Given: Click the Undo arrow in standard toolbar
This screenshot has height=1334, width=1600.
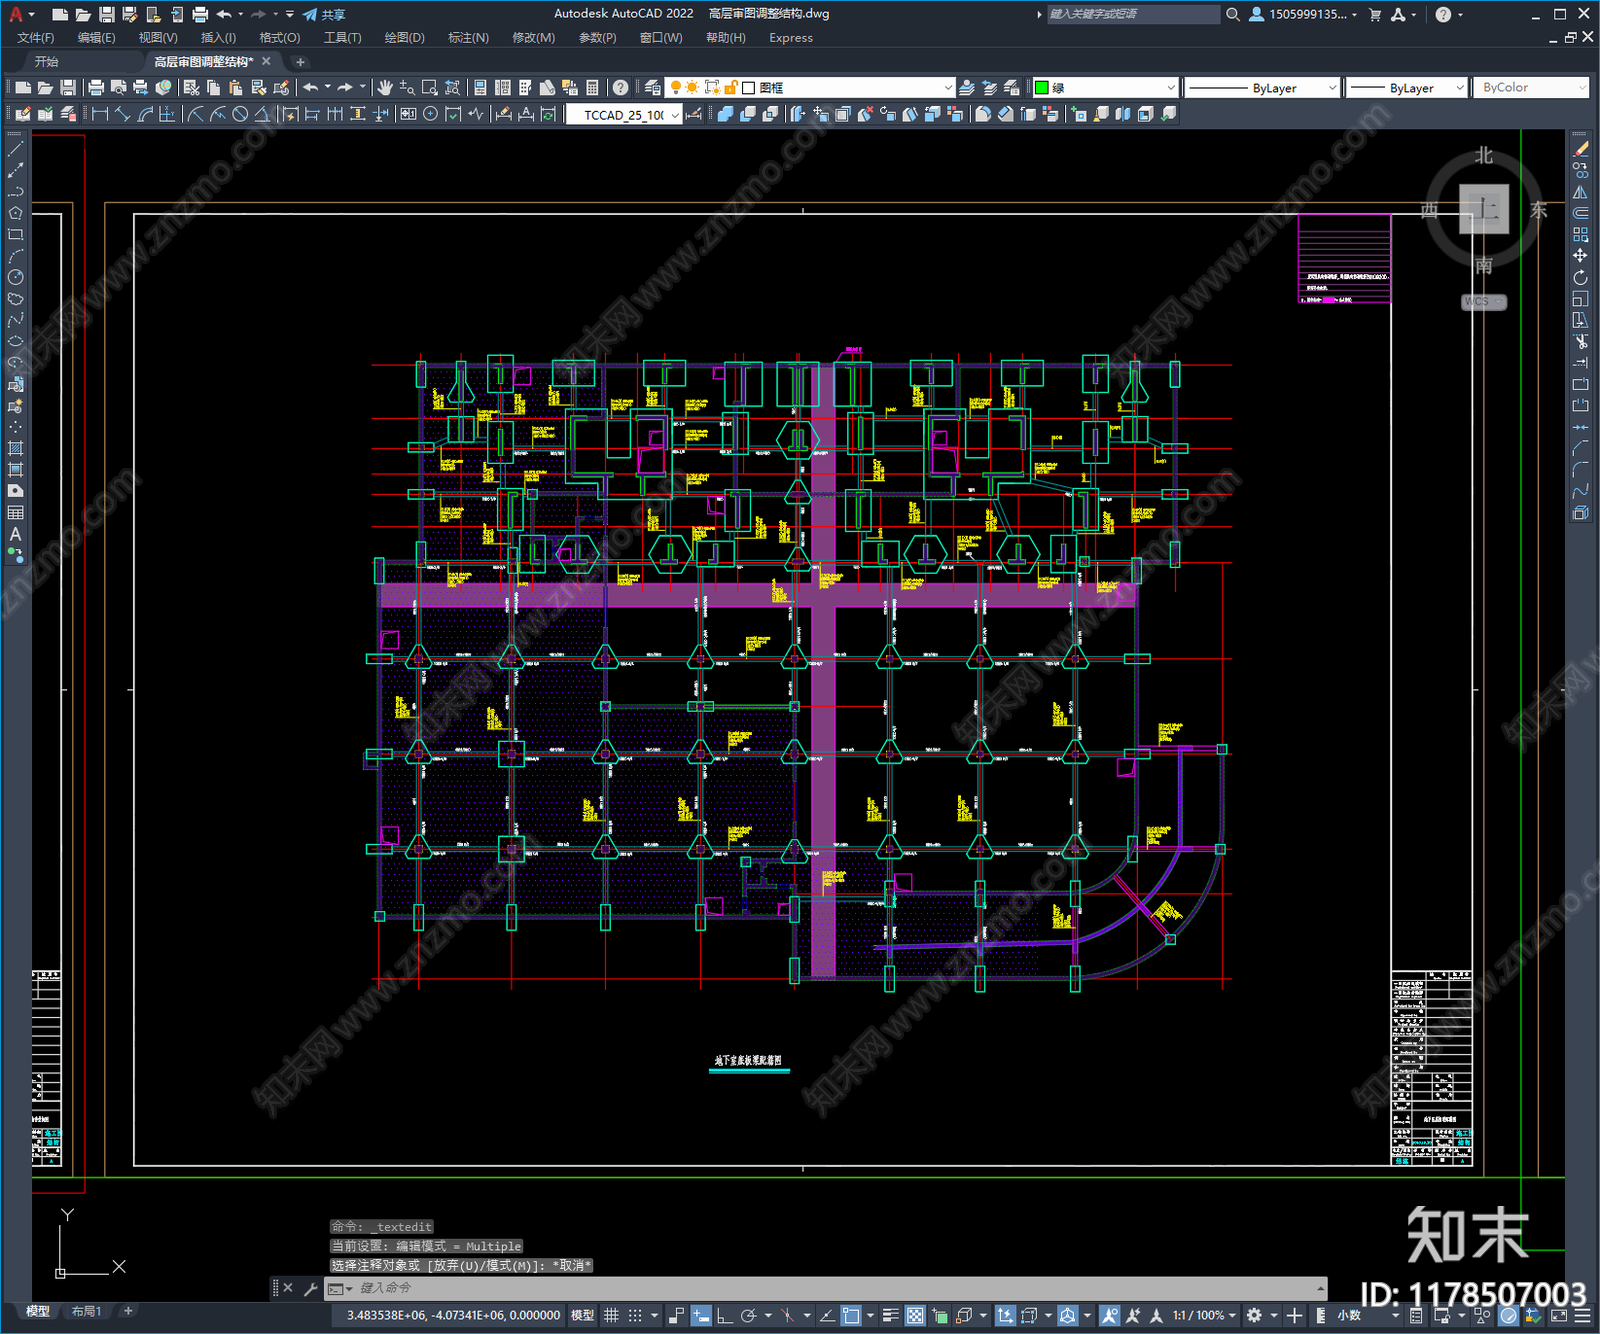Looking at the screenshot, I should [x=311, y=88].
